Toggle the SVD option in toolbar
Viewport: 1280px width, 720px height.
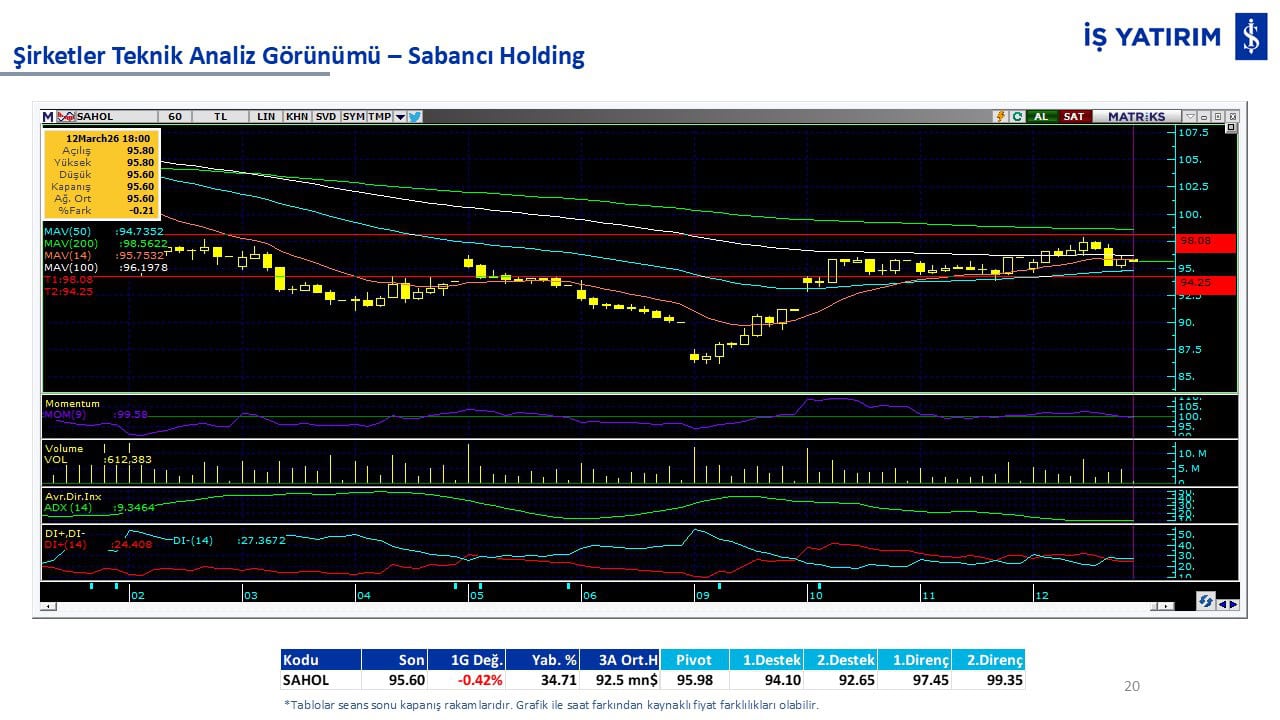(x=326, y=116)
